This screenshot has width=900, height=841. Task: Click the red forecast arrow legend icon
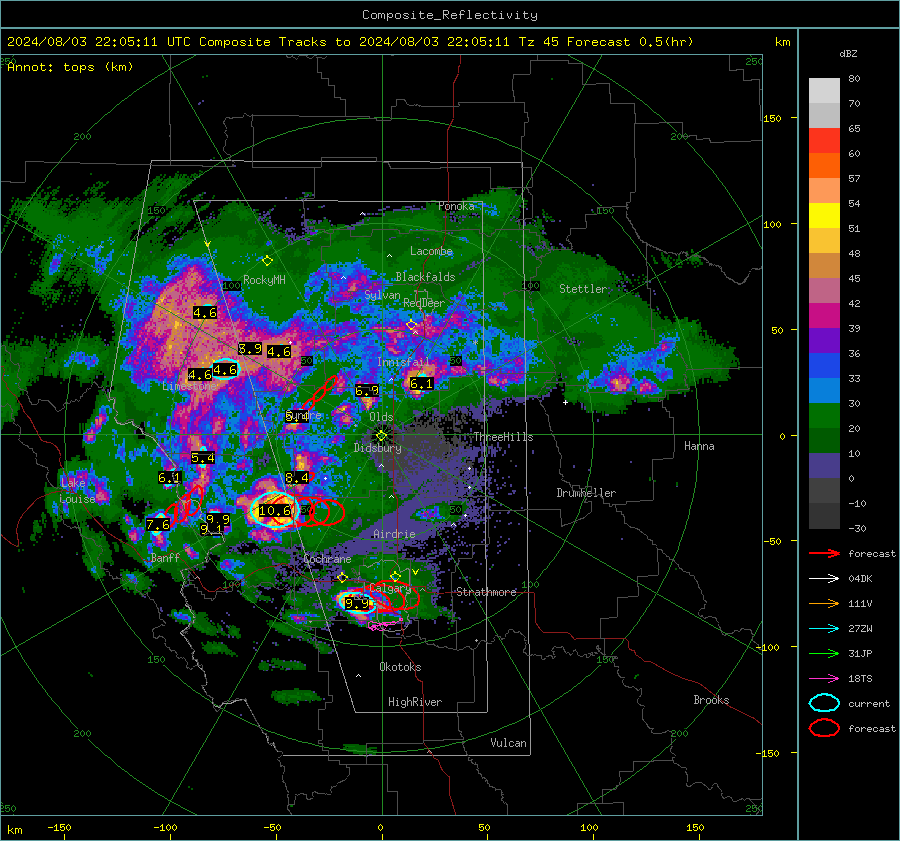click(824, 553)
